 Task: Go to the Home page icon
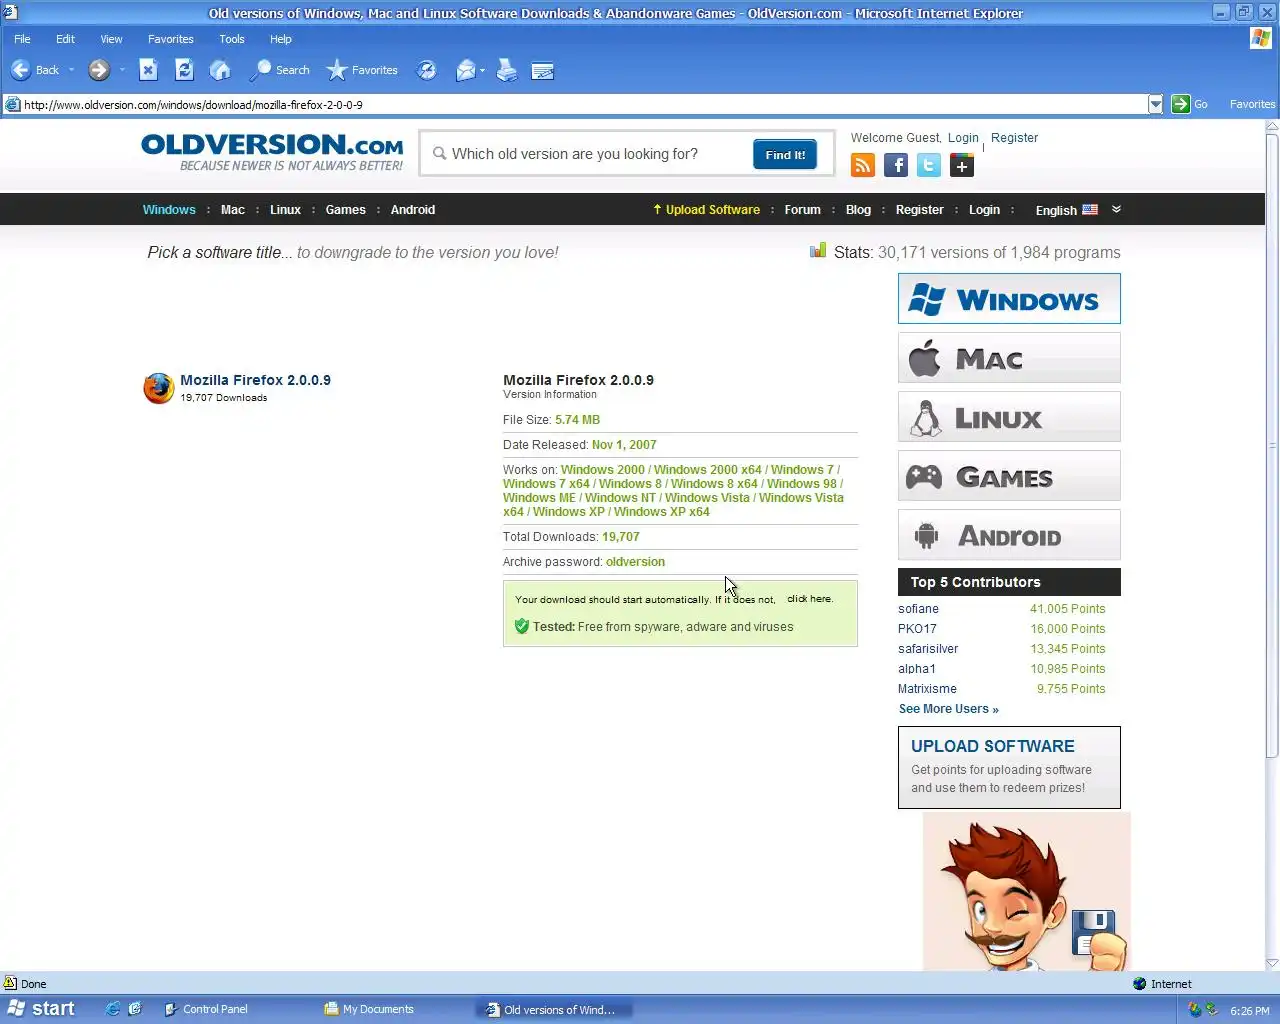(220, 70)
